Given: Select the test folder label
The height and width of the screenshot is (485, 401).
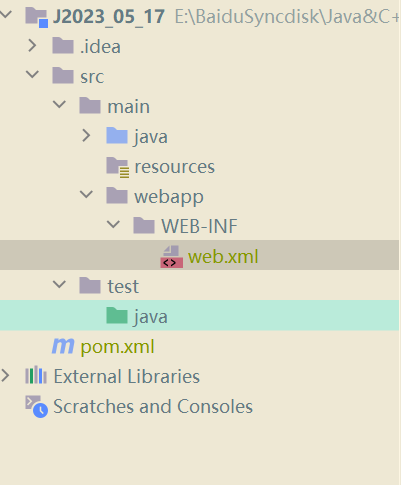Looking at the screenshot, I should click(123, 286).
